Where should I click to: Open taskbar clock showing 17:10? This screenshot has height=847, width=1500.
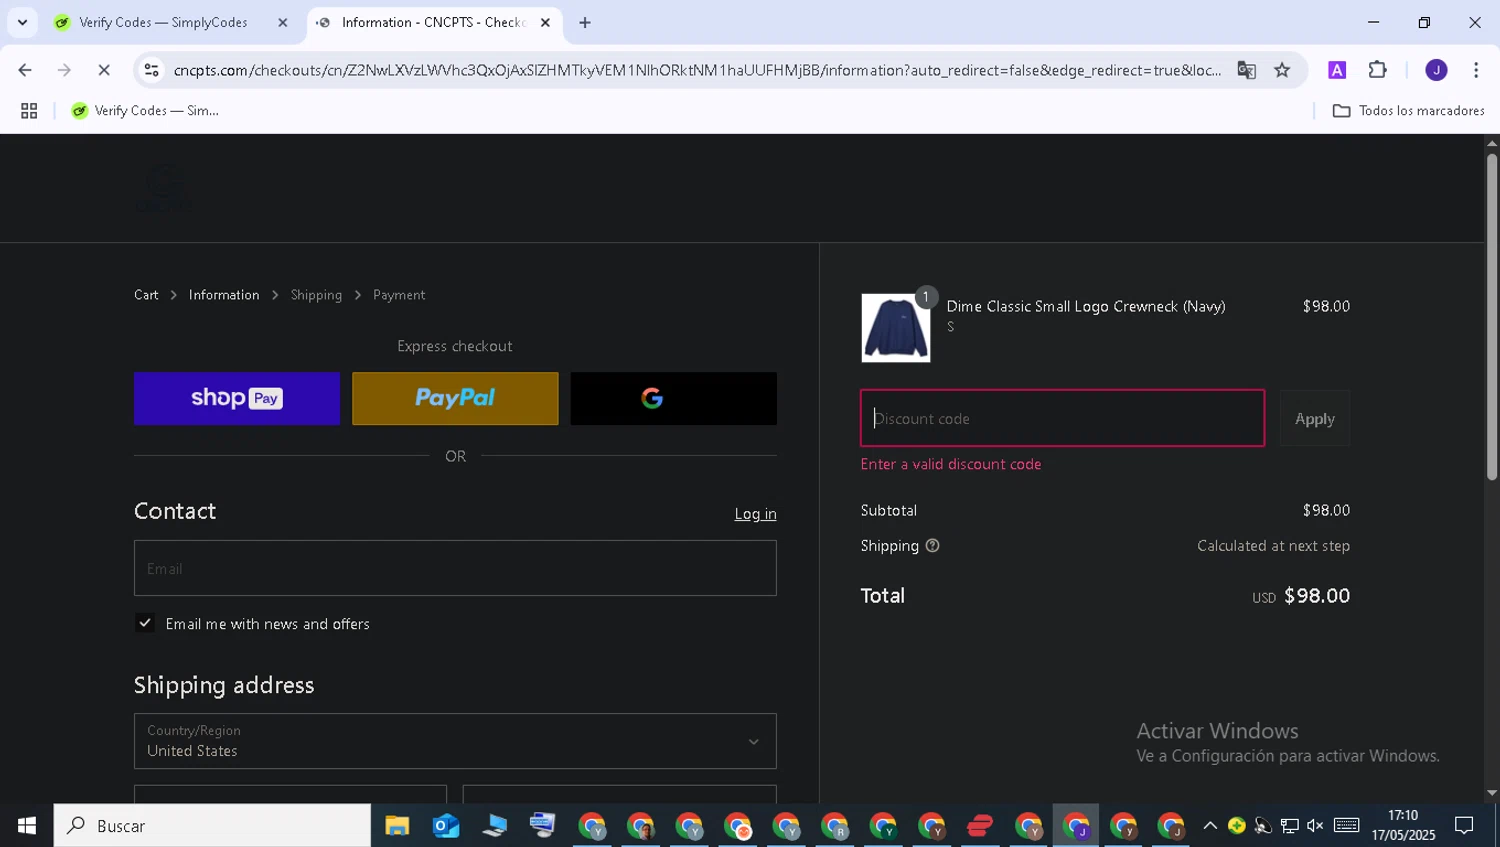(x=1403, y=826)
